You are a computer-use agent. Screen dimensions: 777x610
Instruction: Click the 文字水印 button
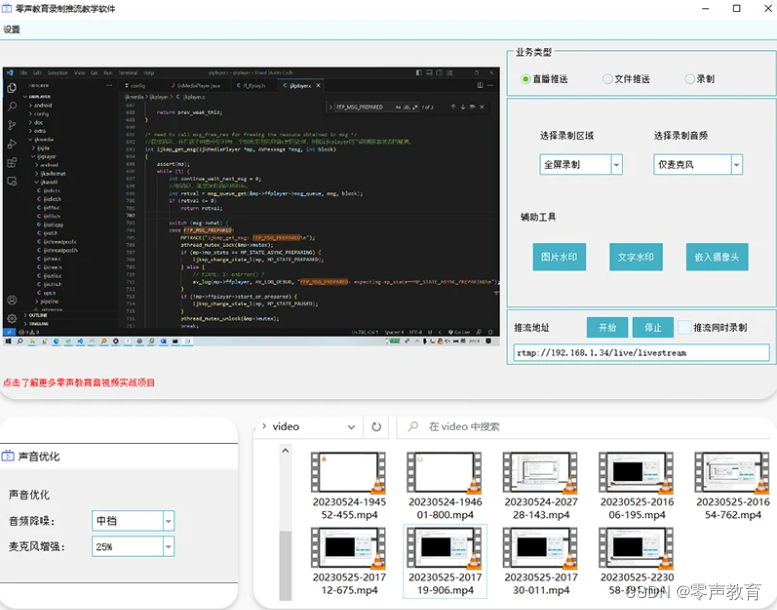[636, 257]
